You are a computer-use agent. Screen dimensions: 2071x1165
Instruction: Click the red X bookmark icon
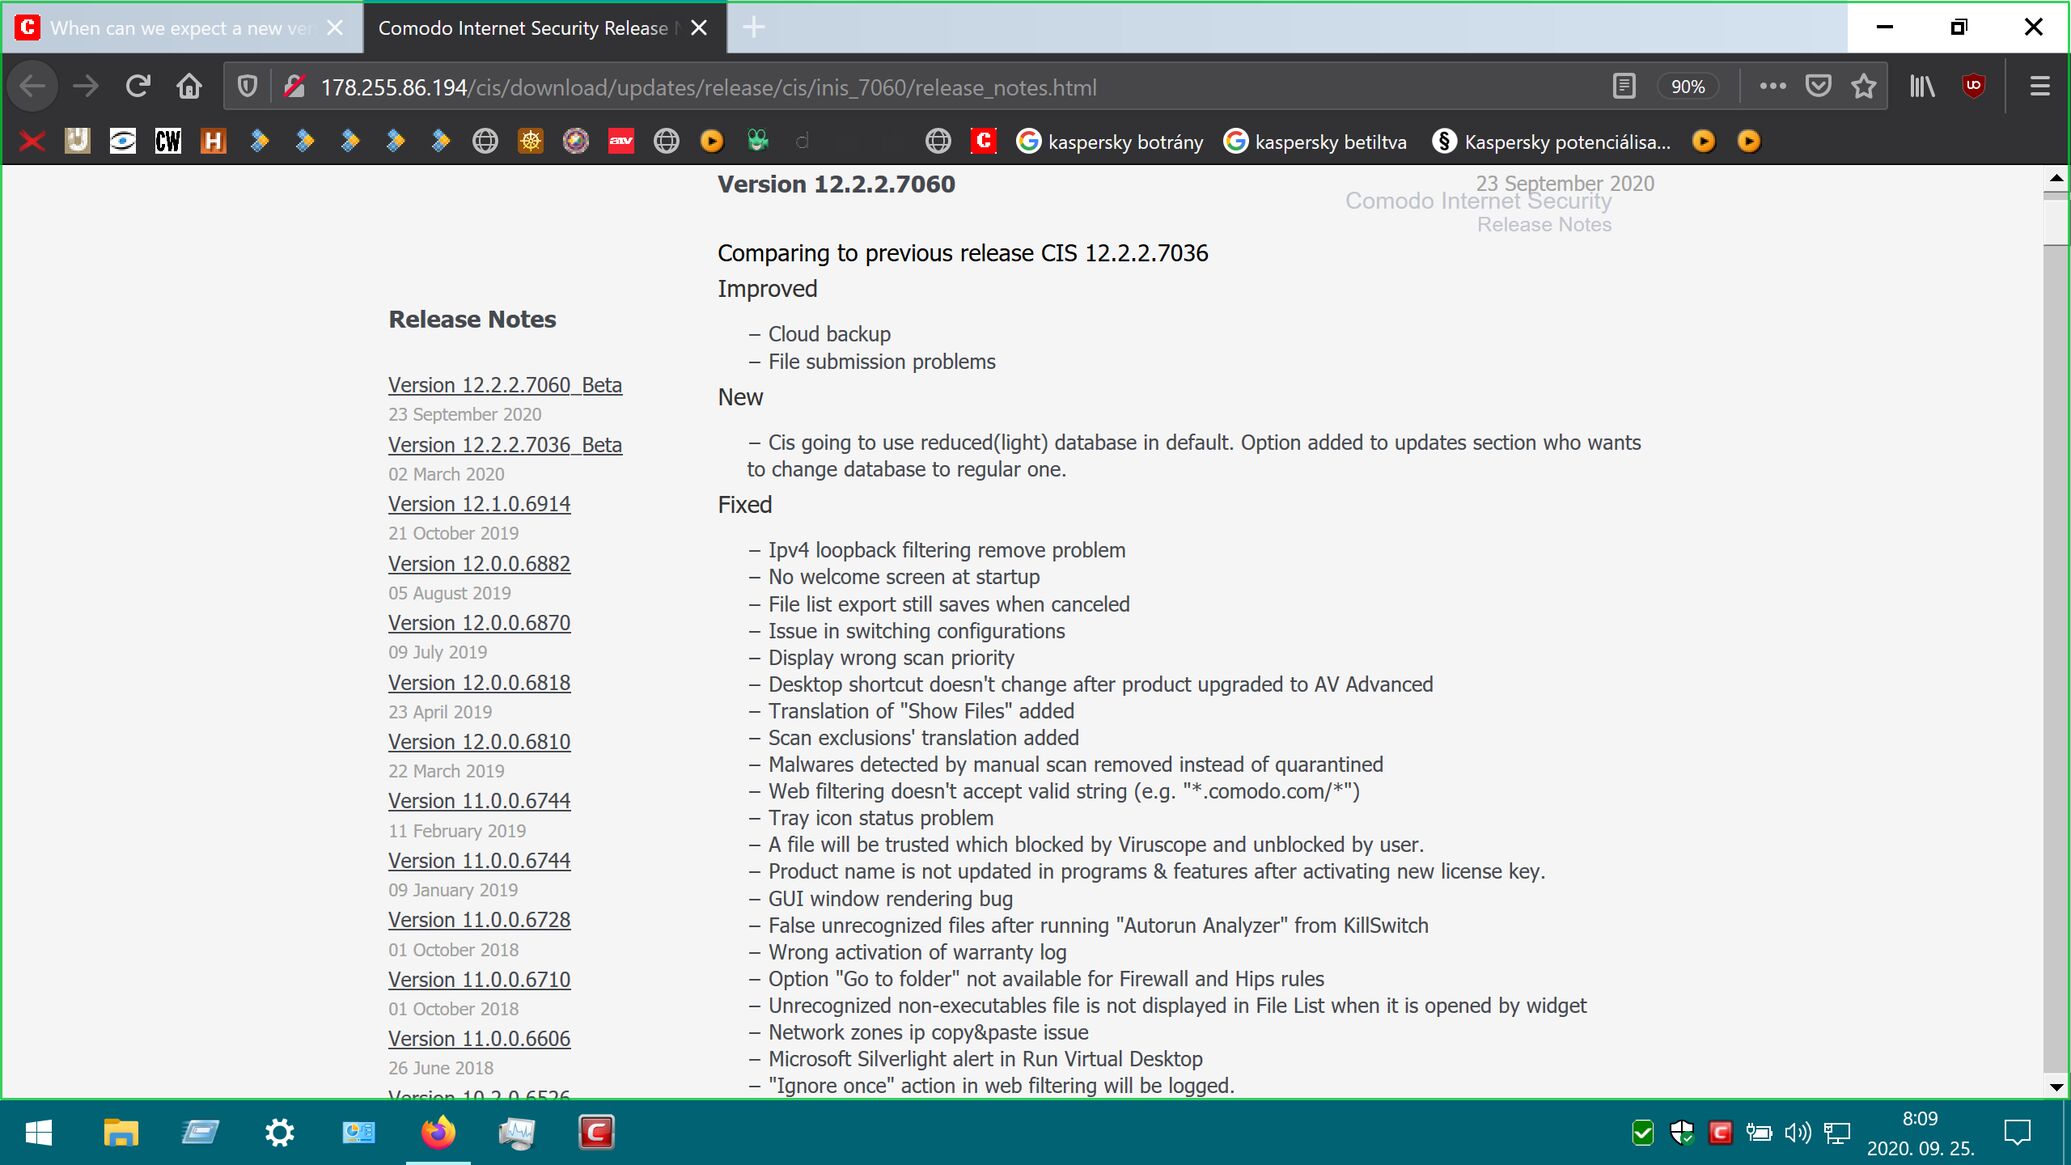[32, 141]
